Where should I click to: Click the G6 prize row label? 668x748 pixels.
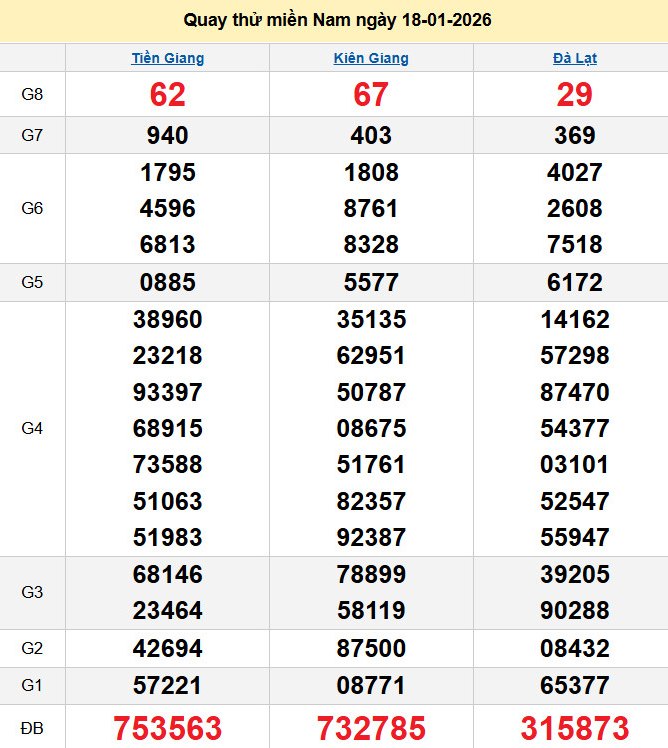32,208
